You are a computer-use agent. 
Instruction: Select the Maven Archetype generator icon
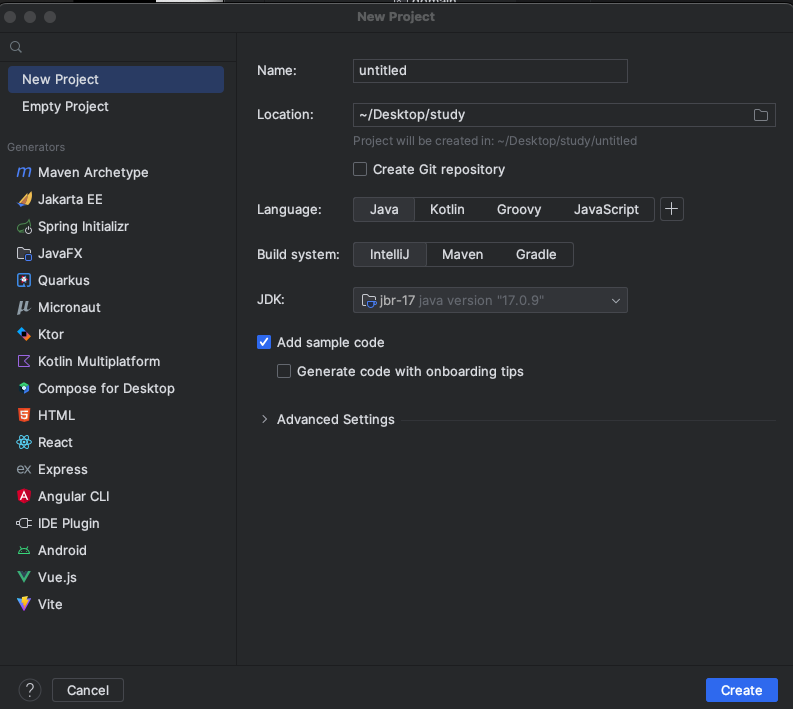point(24,172)
